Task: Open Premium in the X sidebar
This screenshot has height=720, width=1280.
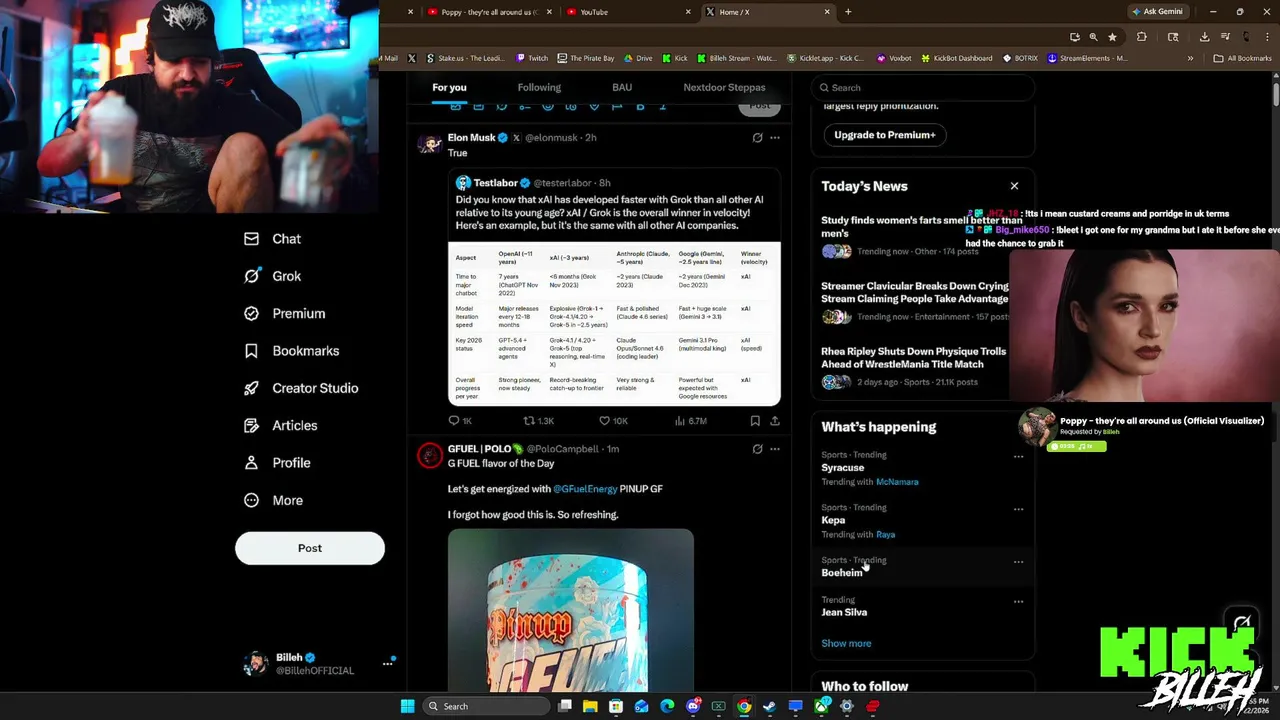Action: click(284, 313)
